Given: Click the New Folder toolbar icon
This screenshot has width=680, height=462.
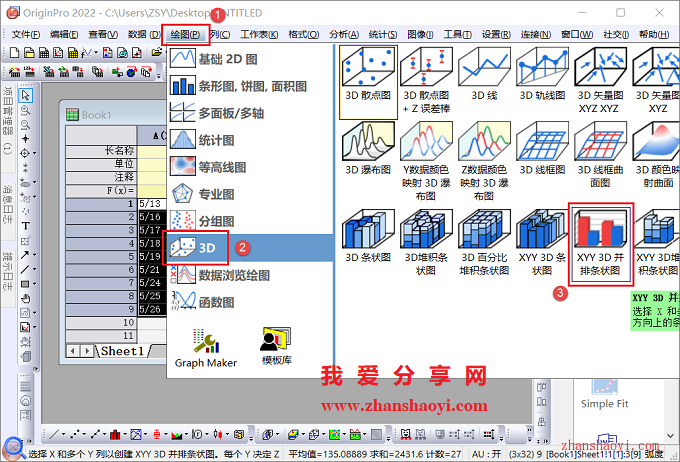Looking at the screenshot, I should [x=29, y=53].
